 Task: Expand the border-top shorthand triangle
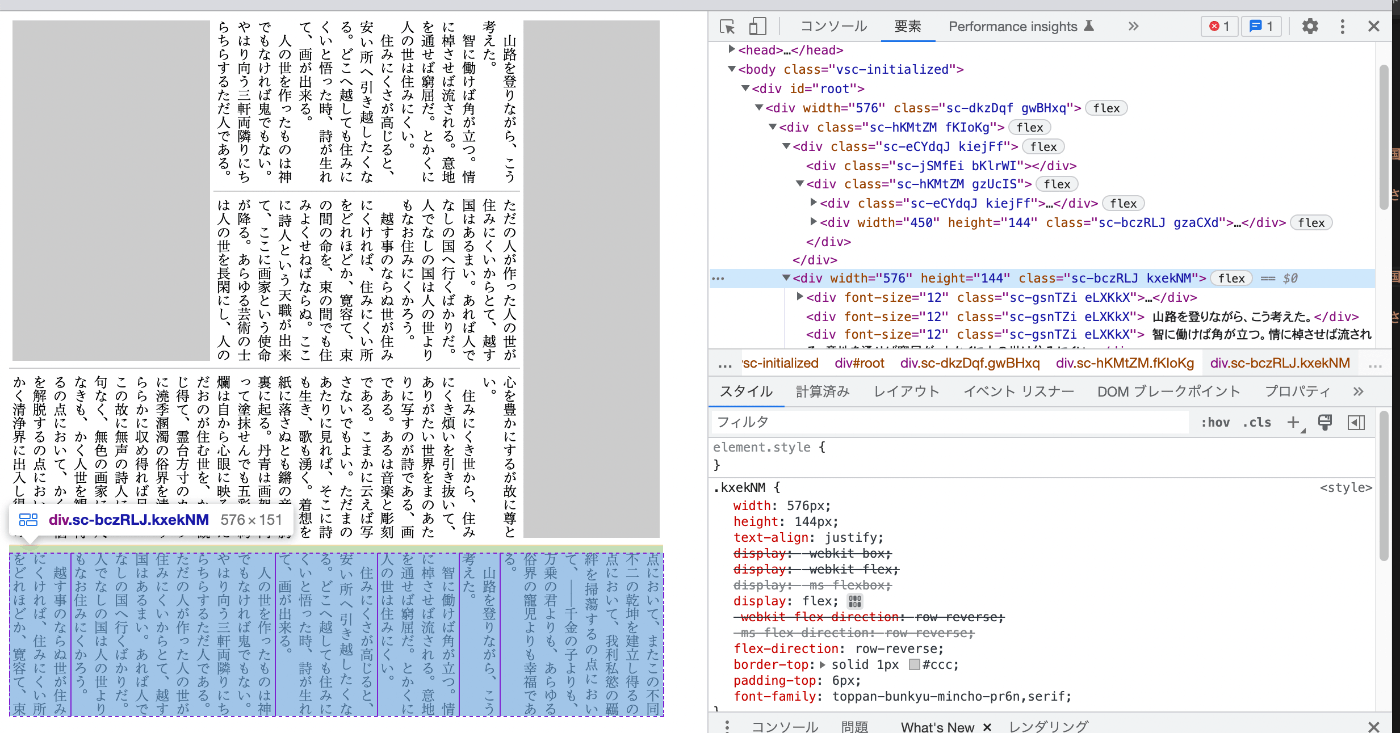tap(823, 664)
